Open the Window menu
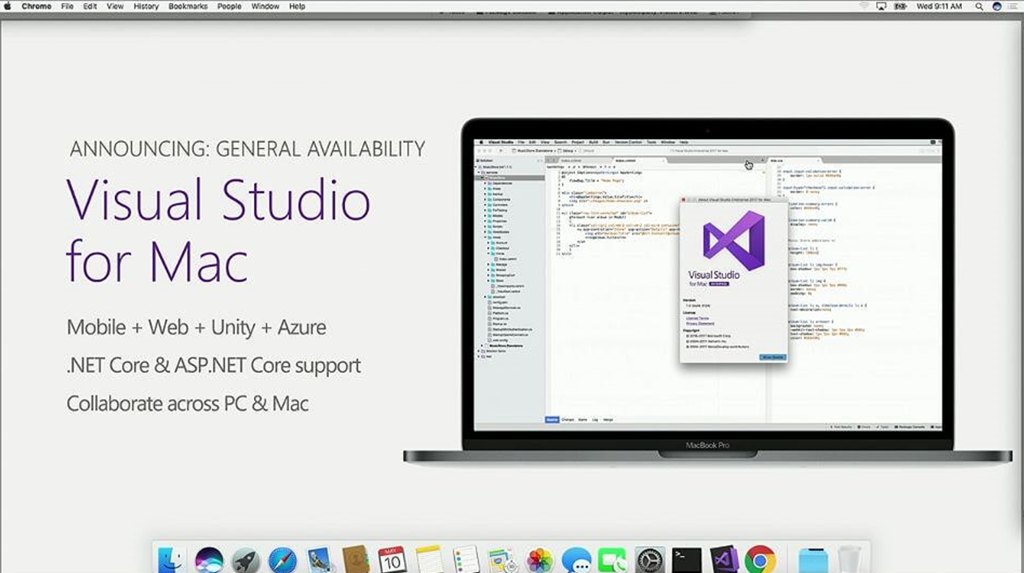Screen dimensions: 1024x573 tap(265, 6)
